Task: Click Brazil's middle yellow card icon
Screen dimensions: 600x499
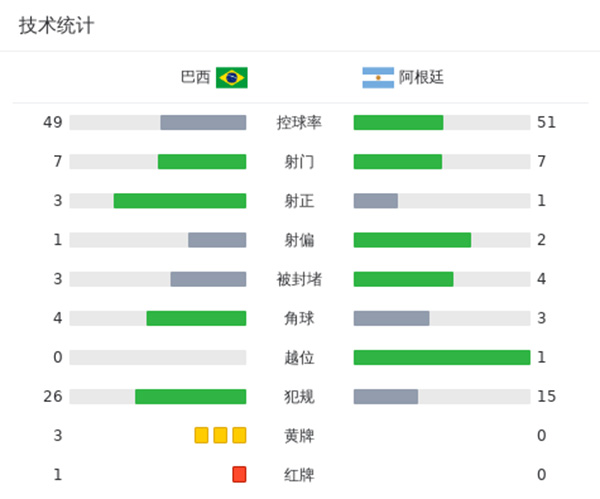Action: 220,435
